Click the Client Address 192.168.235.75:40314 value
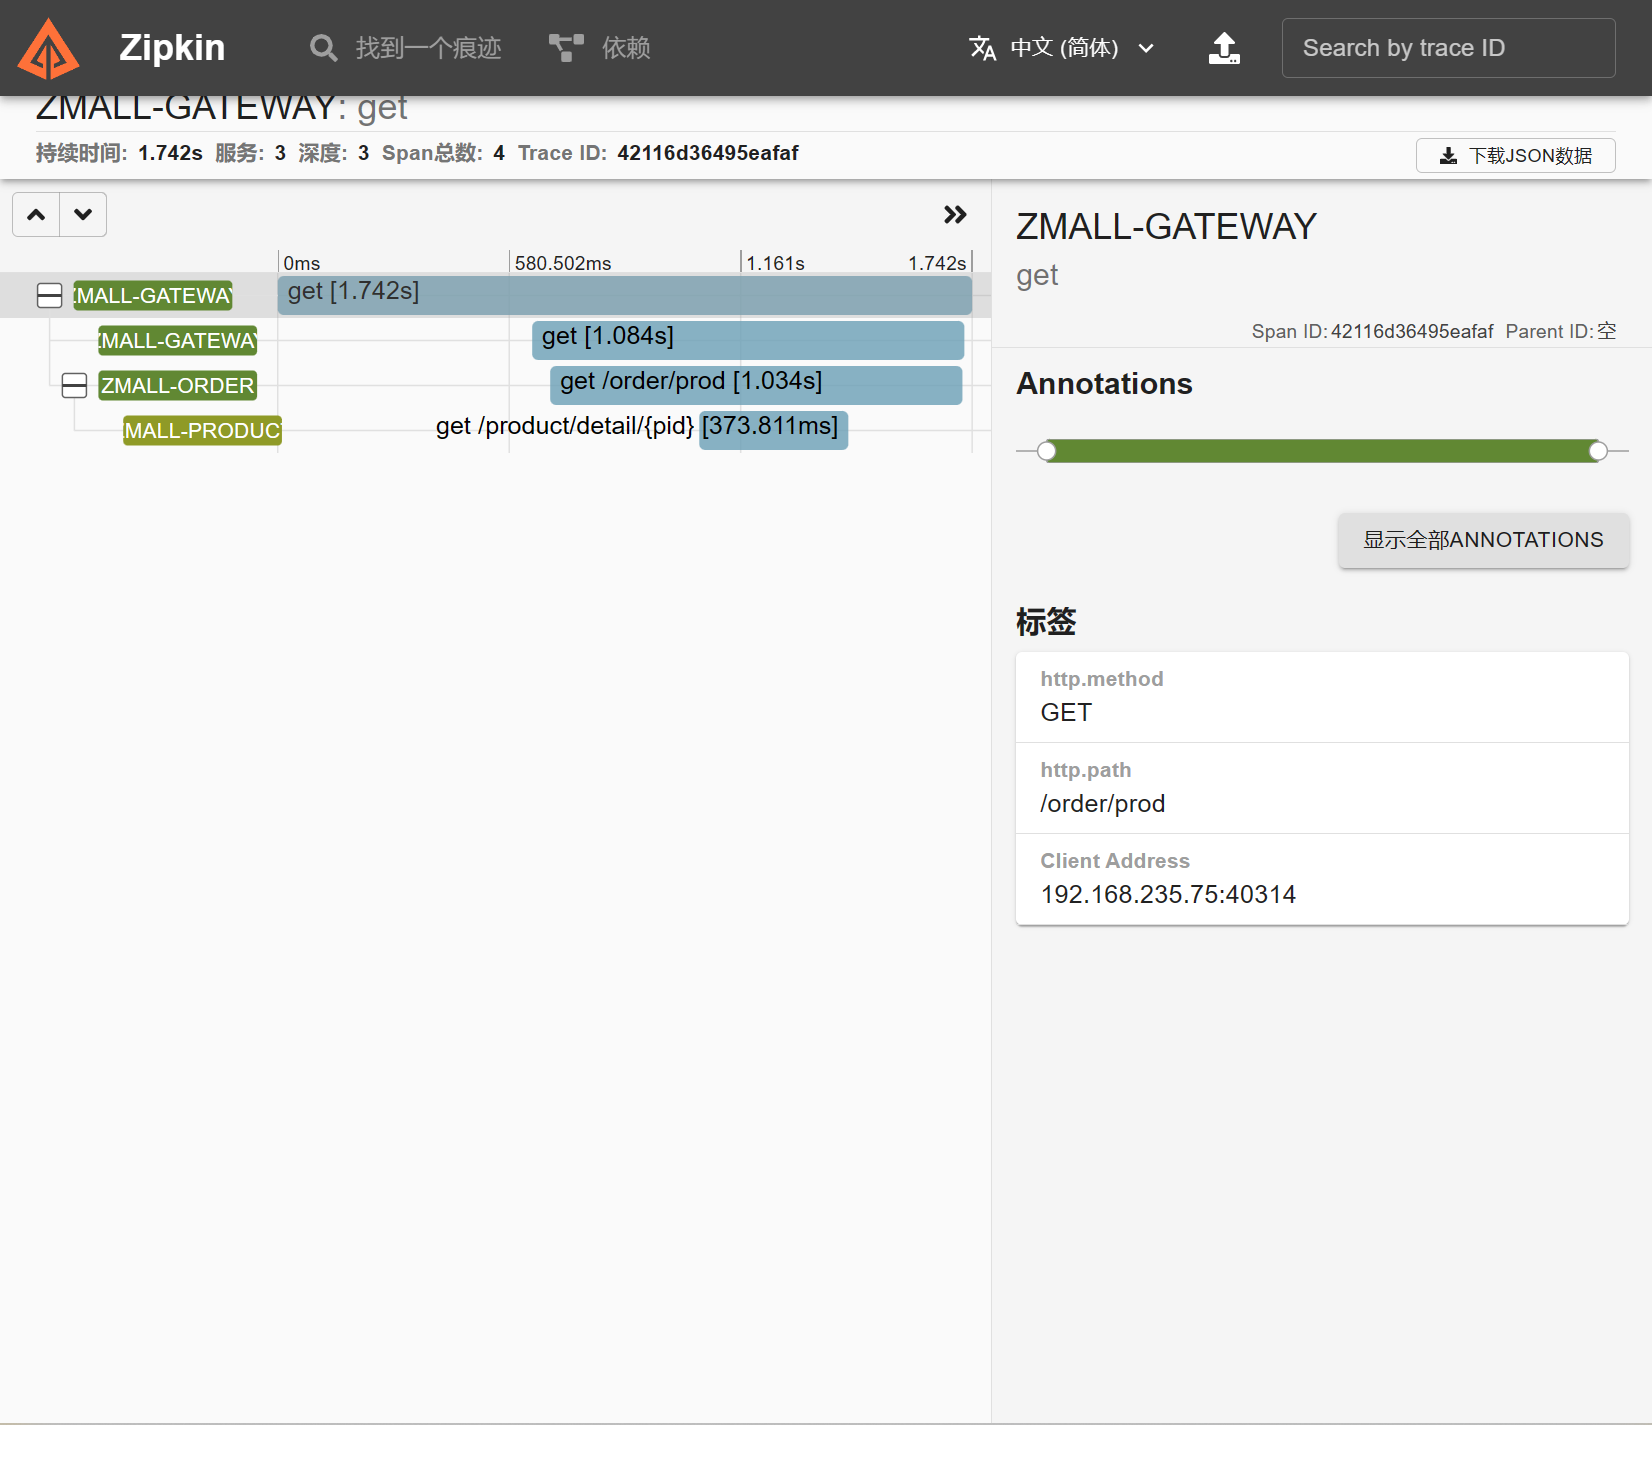Image resolution: width=1652 pixels, height=1482 pixels. pyautogui.click(x=1168, y=895)
